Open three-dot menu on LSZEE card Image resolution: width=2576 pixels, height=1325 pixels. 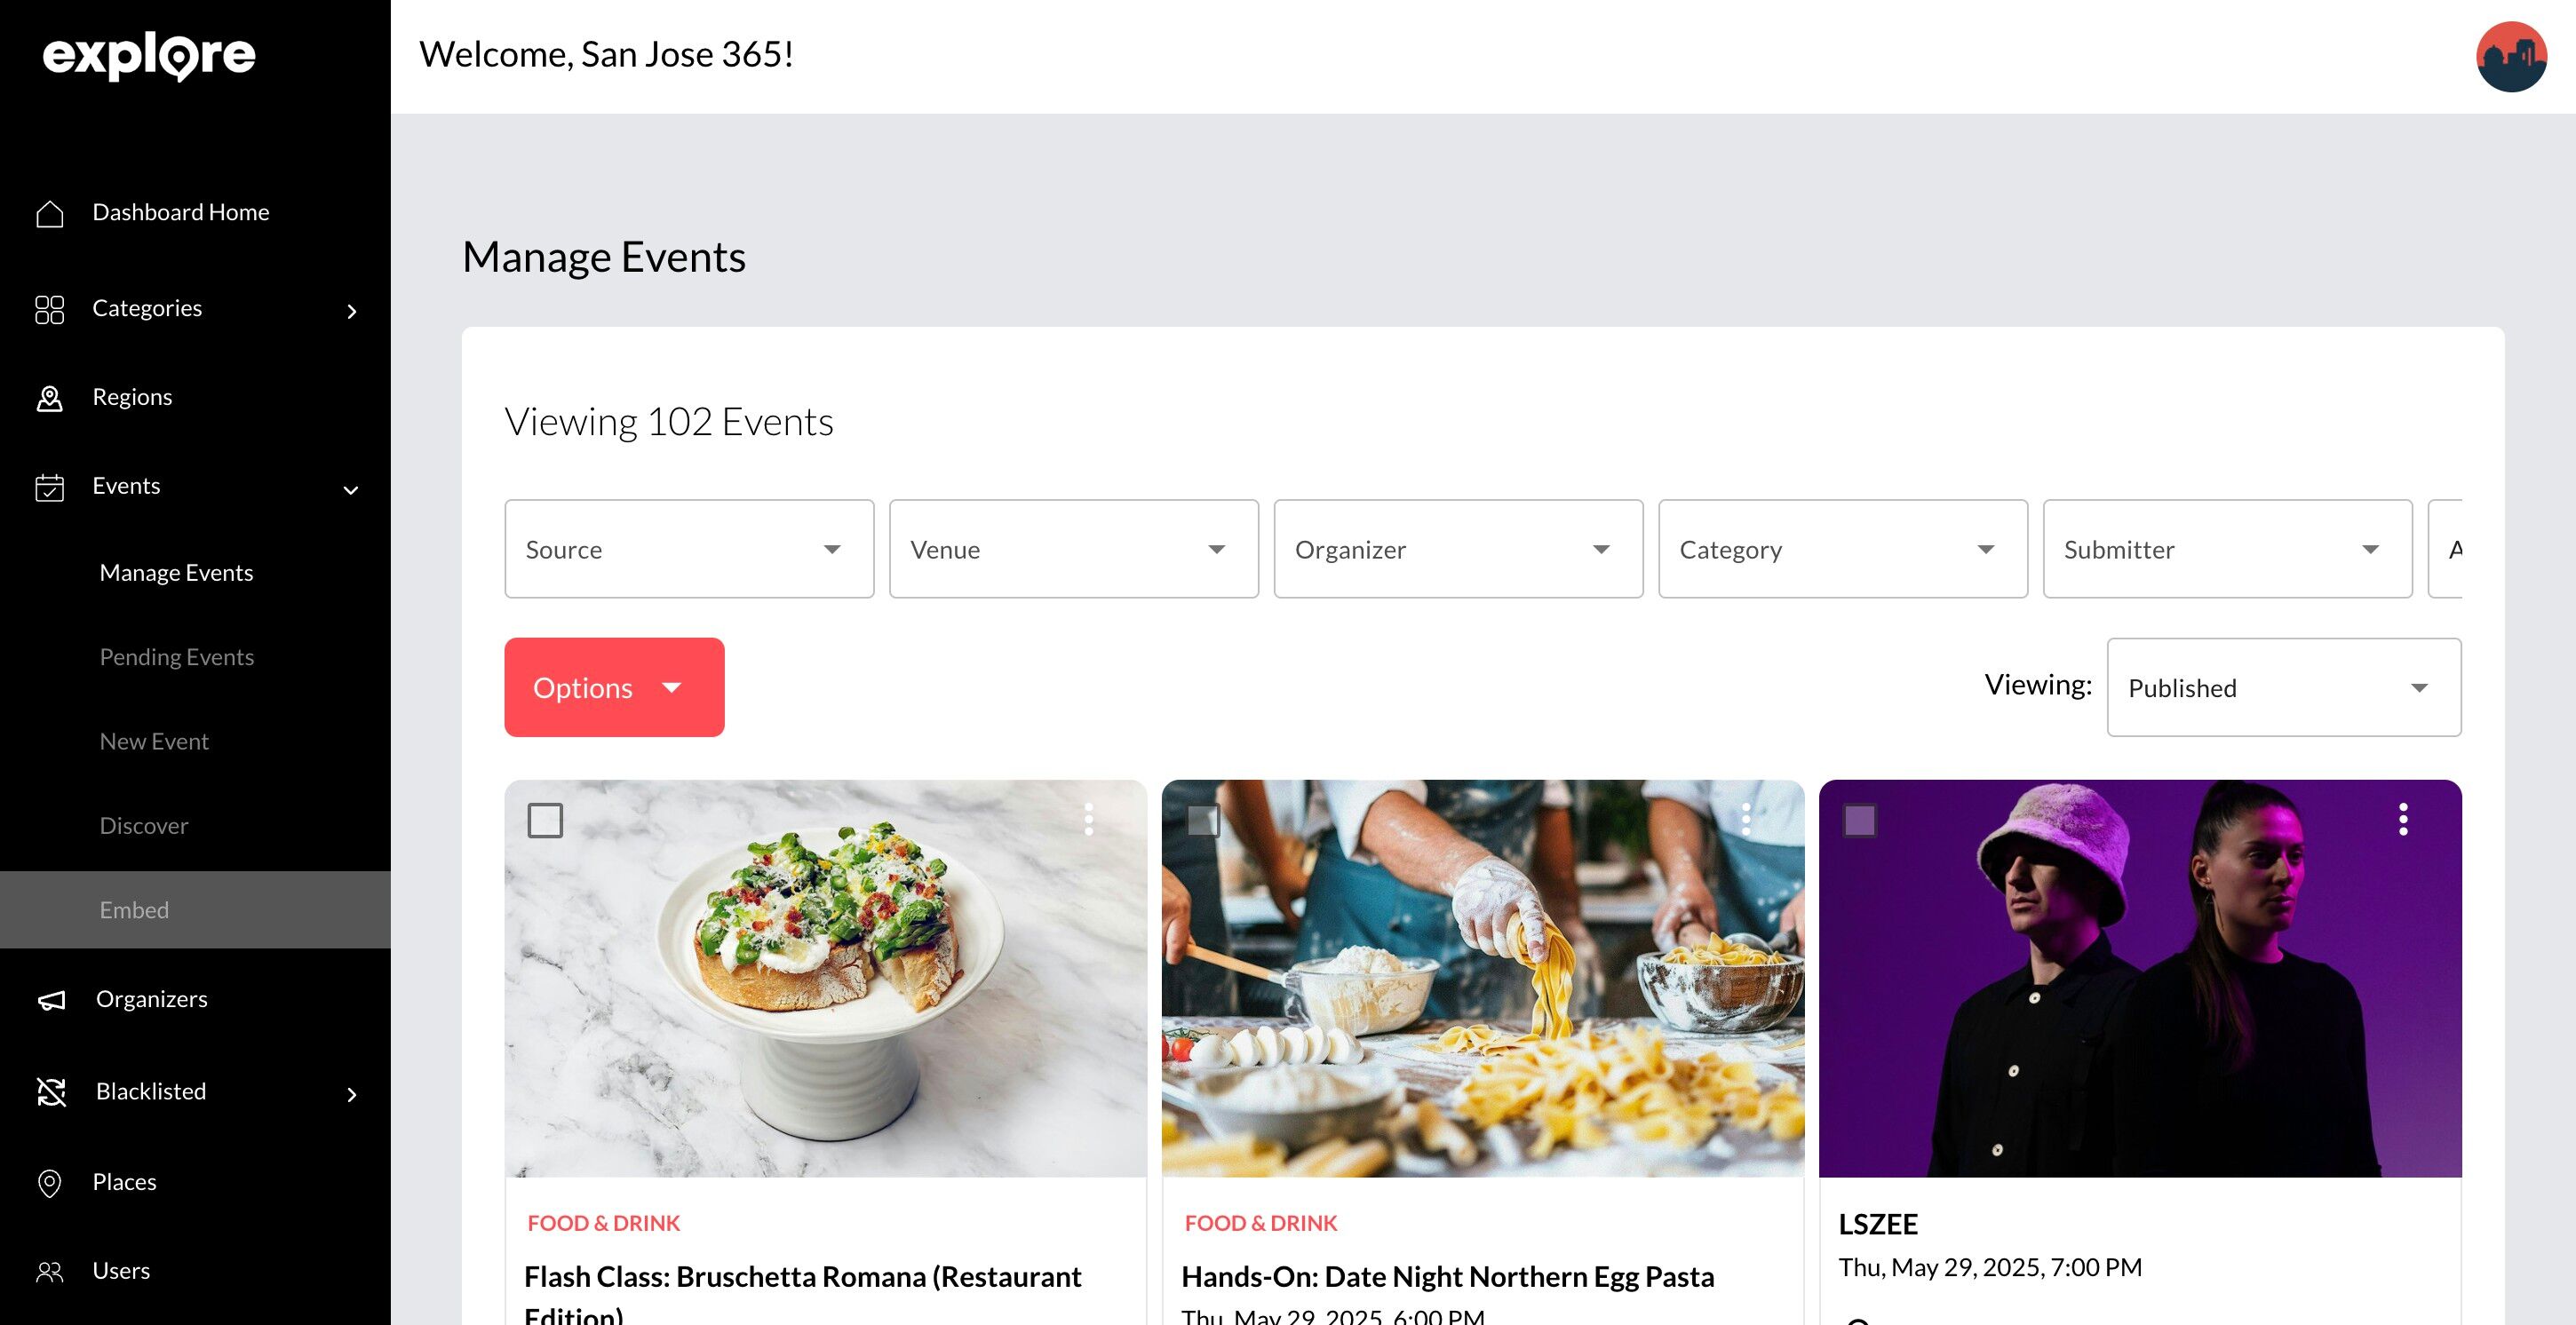tap(2402, 819)
